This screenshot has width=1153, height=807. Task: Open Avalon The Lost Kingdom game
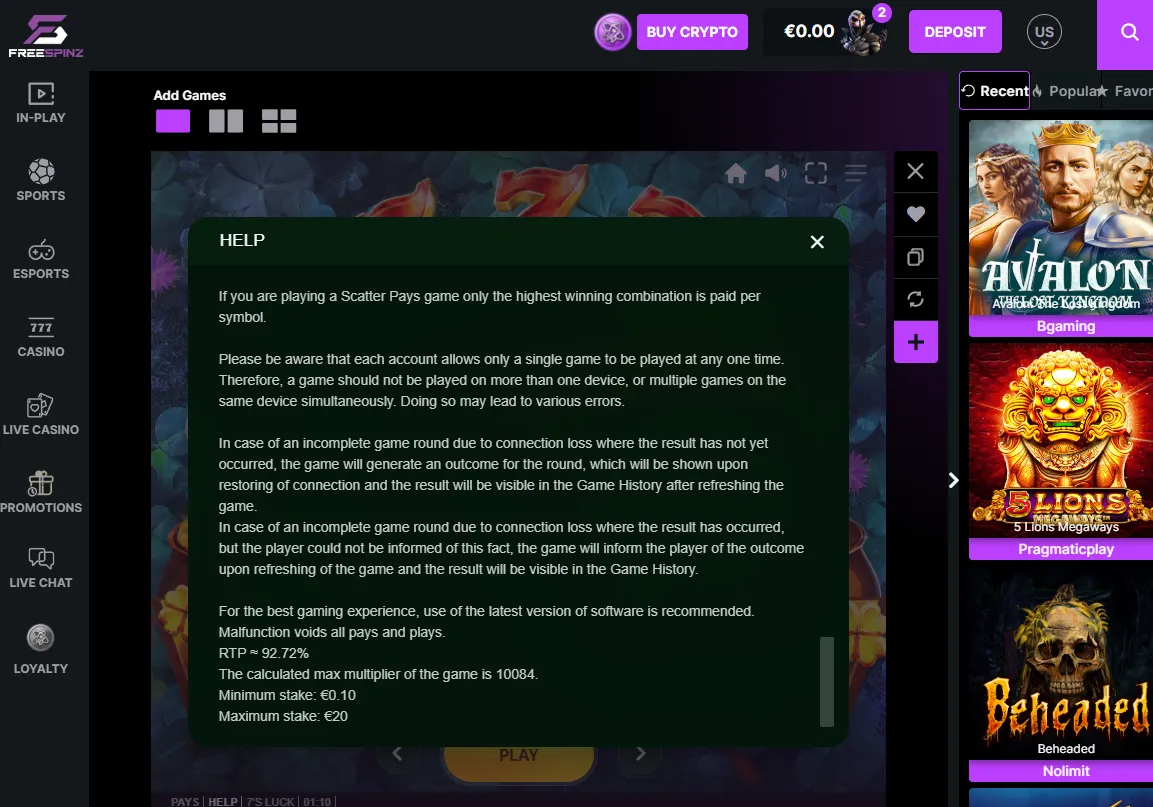pos(1061,218)
